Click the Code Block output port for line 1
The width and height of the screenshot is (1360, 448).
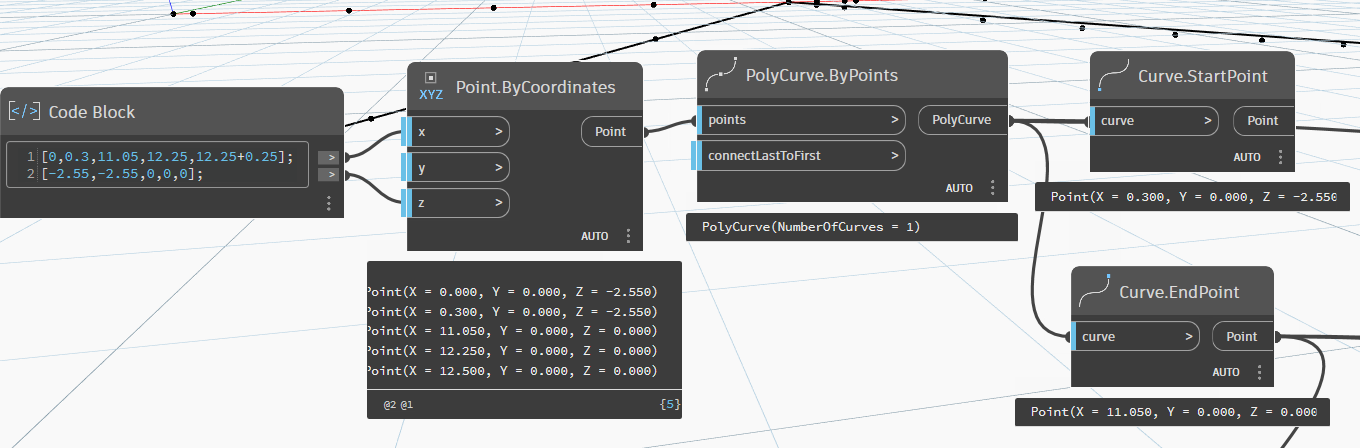coord(328,157)
